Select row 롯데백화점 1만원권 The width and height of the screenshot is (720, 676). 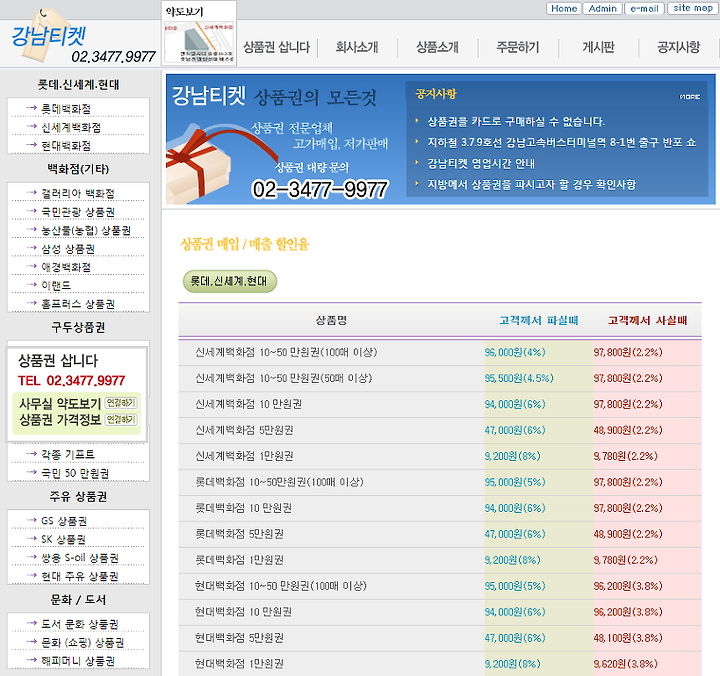pyautogui.click(x=440, y=560)
